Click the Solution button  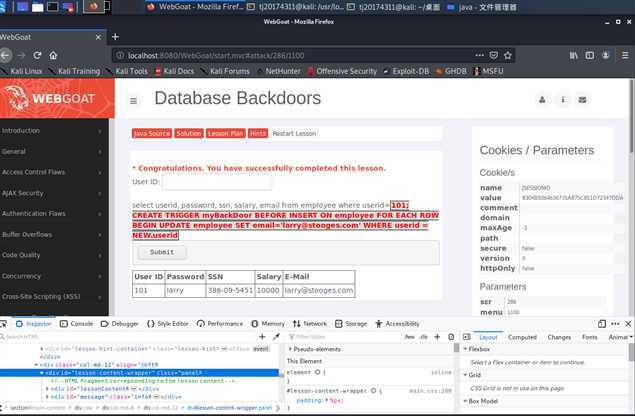click(189, 133)
